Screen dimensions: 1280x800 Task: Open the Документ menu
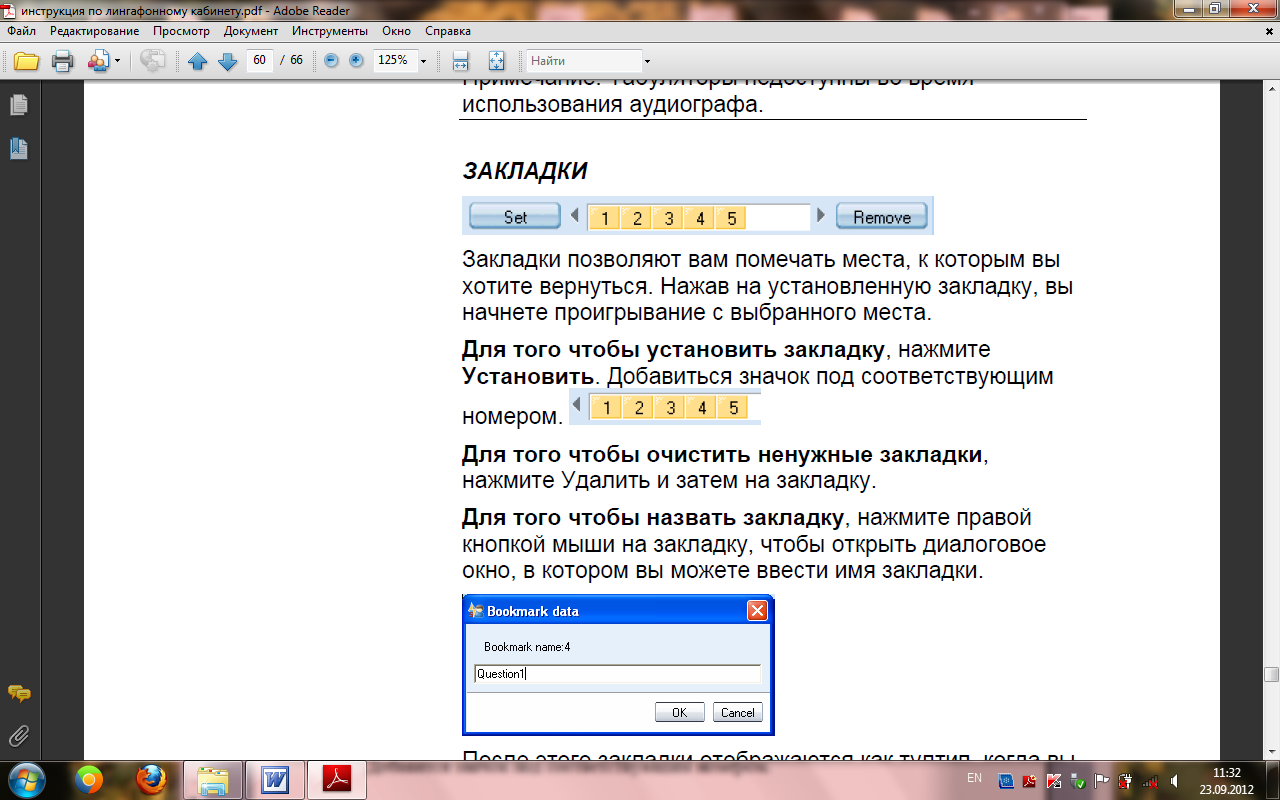(x=250, y=31)
